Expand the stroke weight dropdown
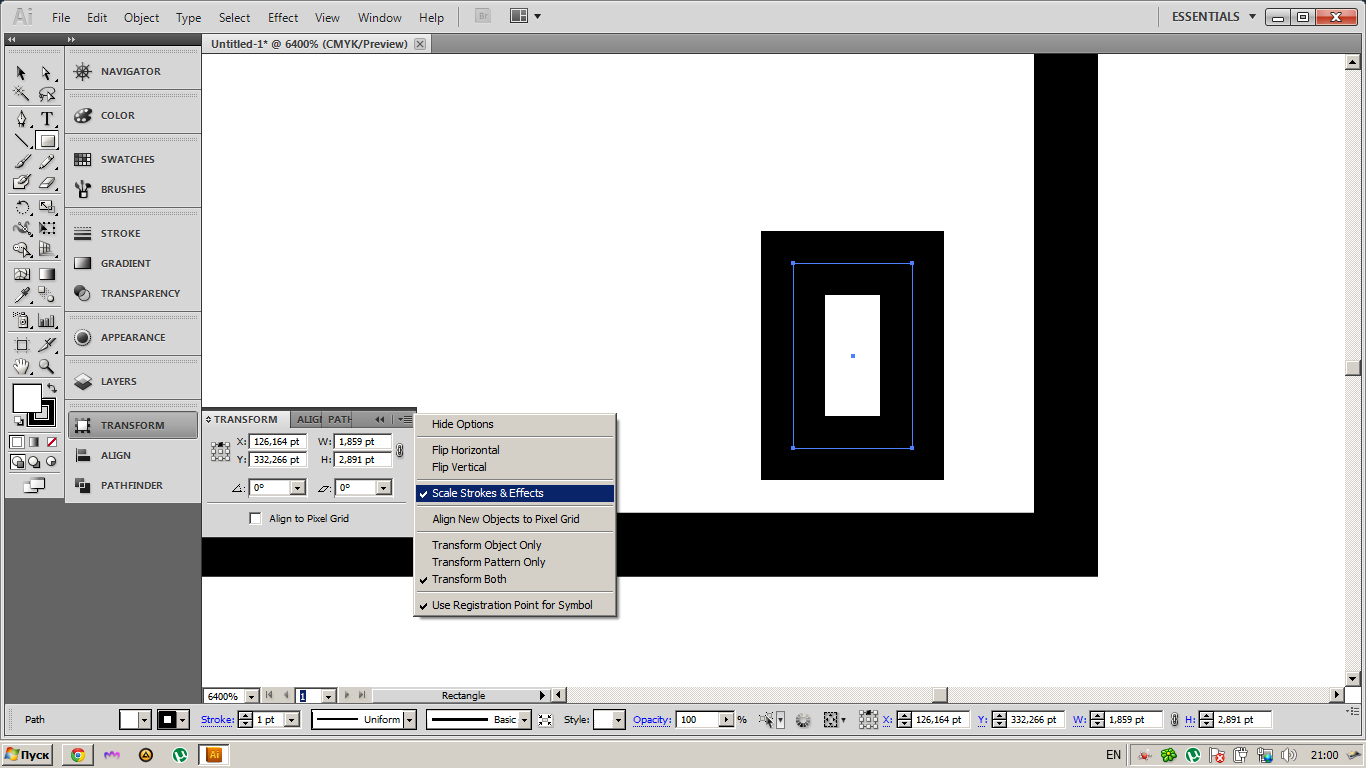 [x=292, y=720]
